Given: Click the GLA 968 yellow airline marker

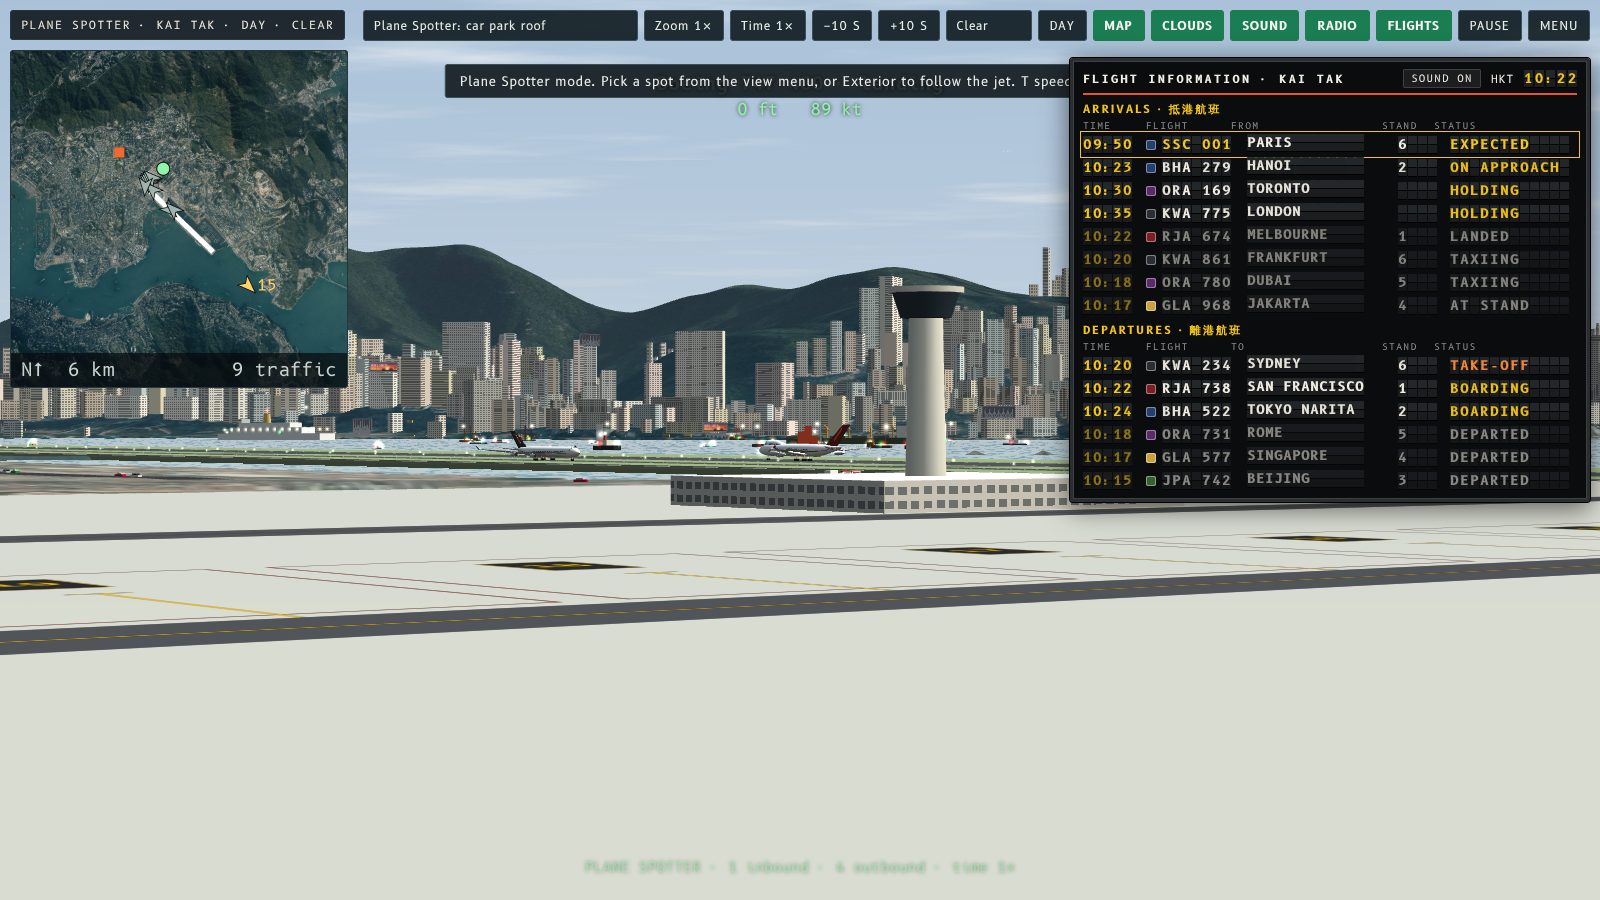Looking at the screenshot, I should pos(1151,306).
